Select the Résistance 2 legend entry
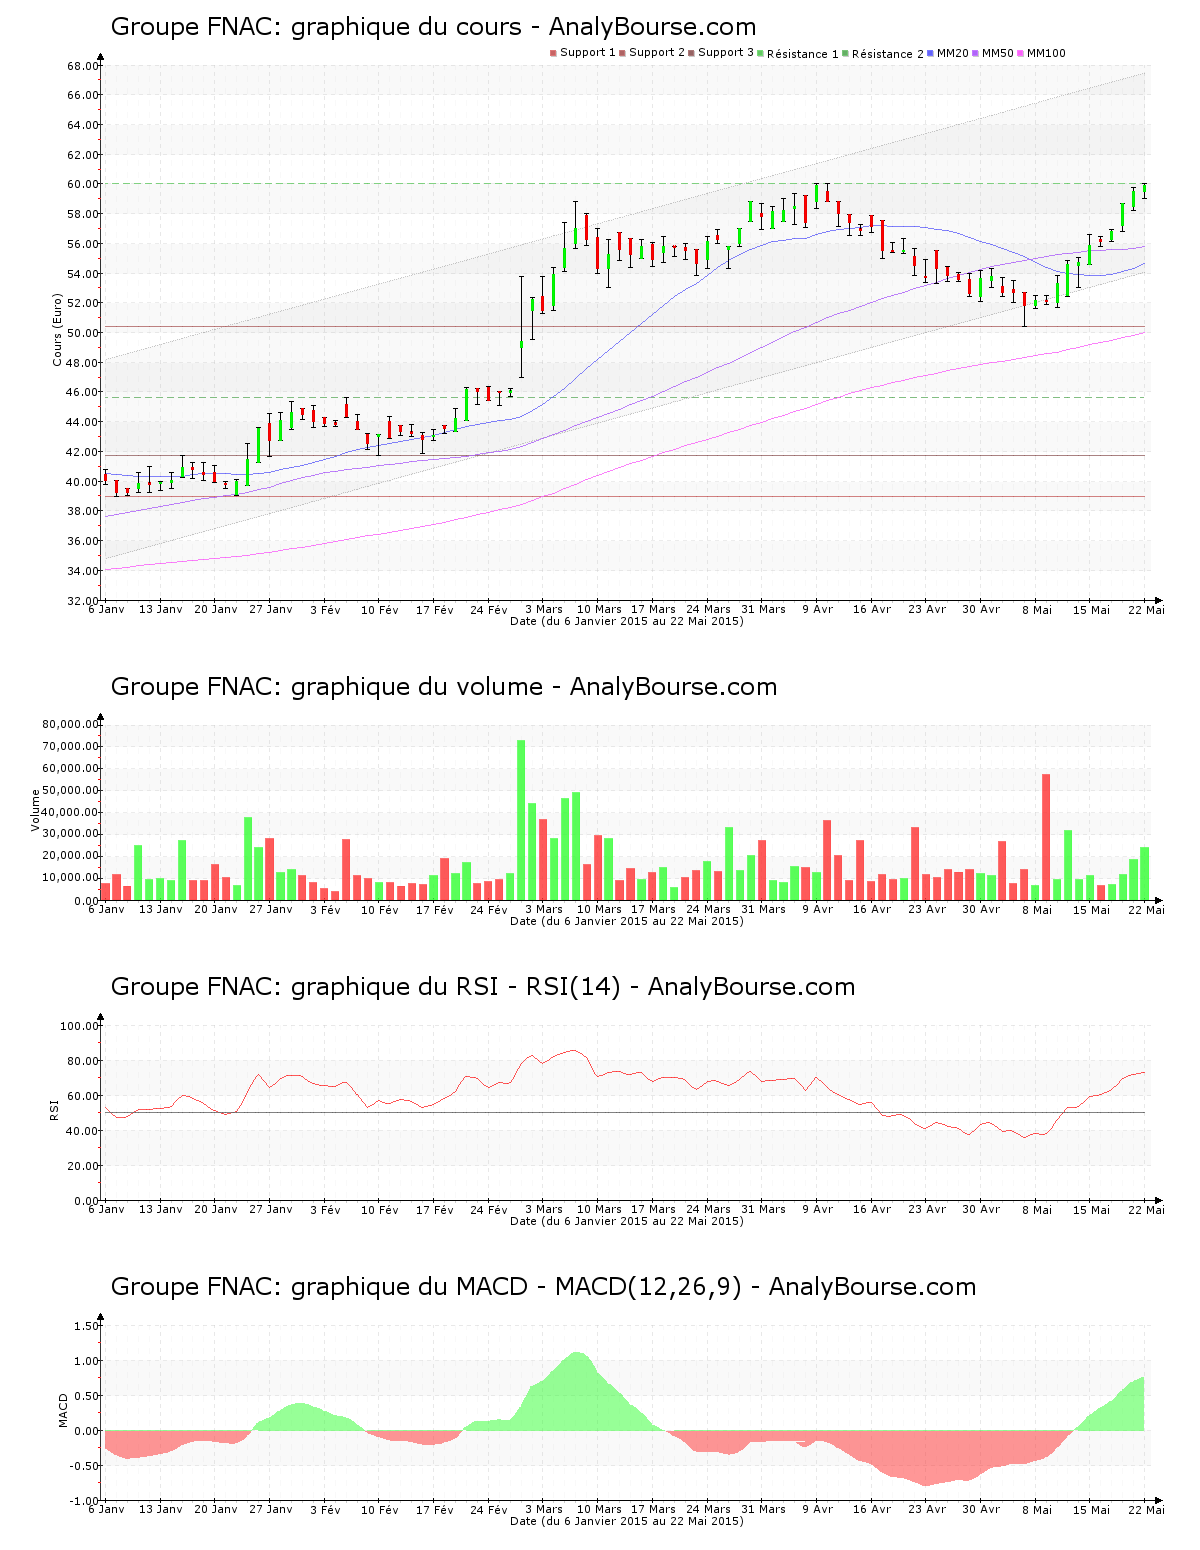1200x1550 pixels. point(884,54)
